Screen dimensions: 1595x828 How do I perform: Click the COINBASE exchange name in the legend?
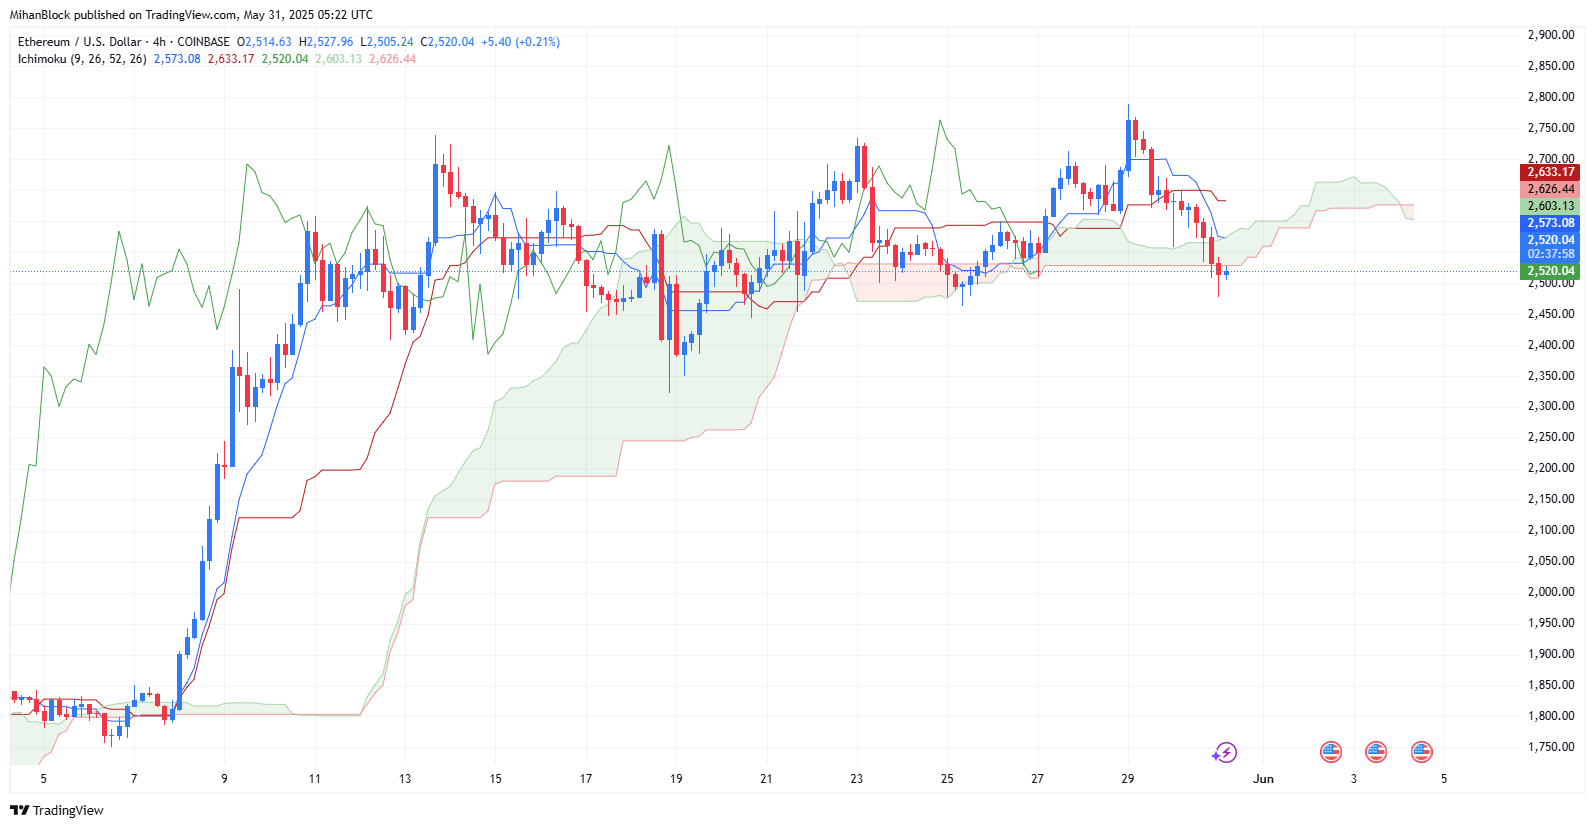click(203, 42)
